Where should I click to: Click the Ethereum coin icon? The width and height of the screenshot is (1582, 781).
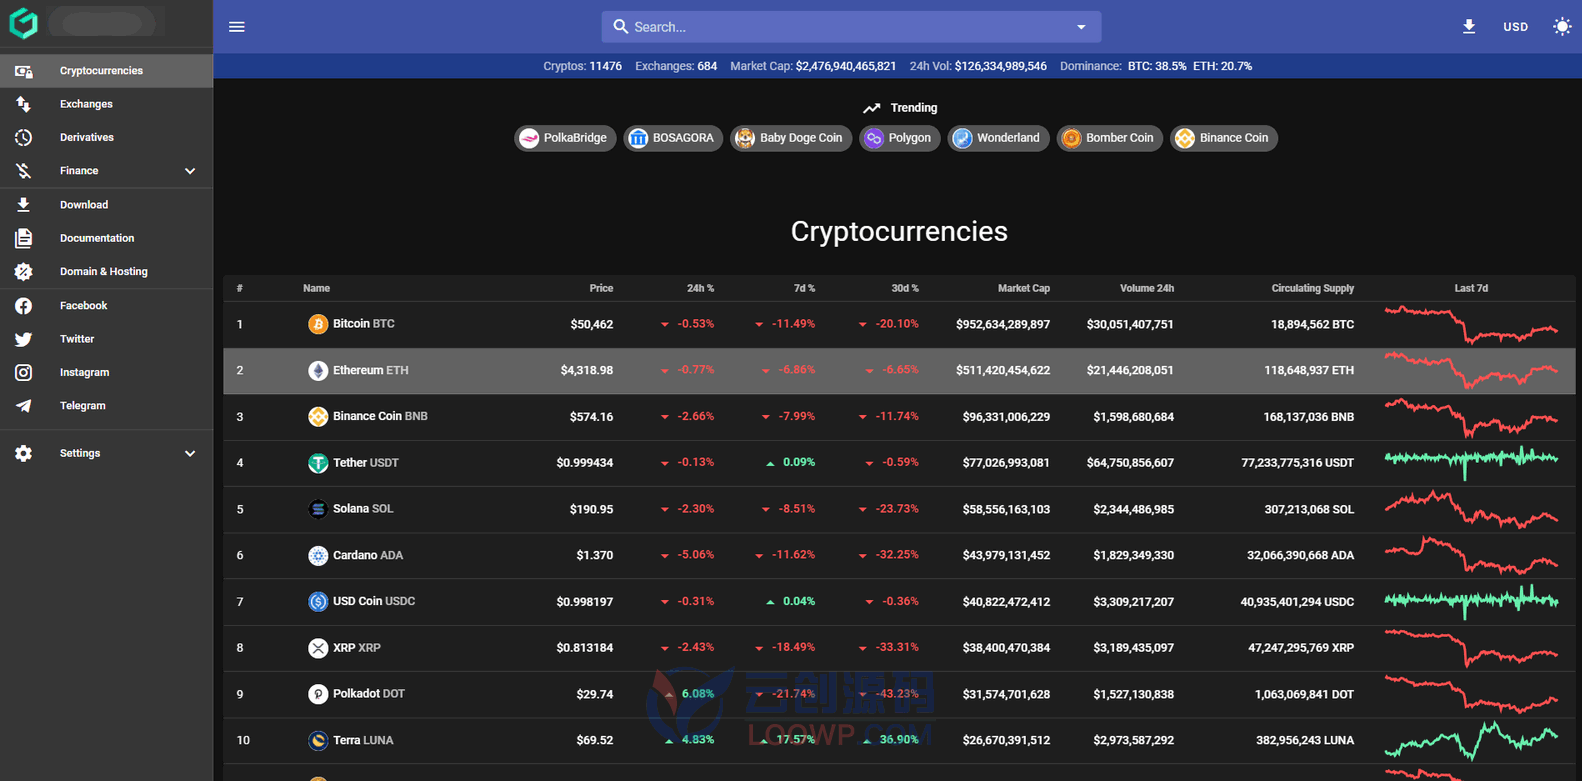[x=318, y=371]
